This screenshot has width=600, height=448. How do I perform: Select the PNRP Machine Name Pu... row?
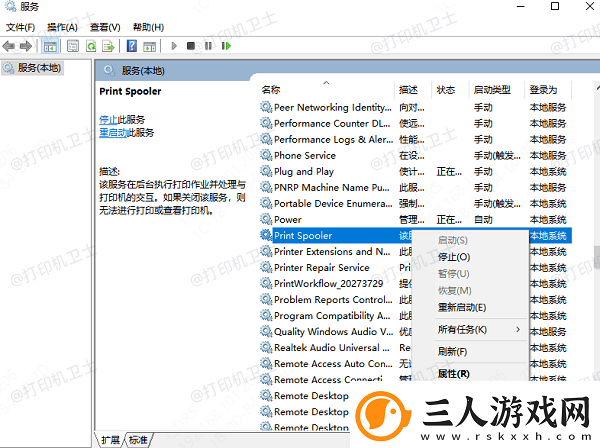tap(415, 187)
